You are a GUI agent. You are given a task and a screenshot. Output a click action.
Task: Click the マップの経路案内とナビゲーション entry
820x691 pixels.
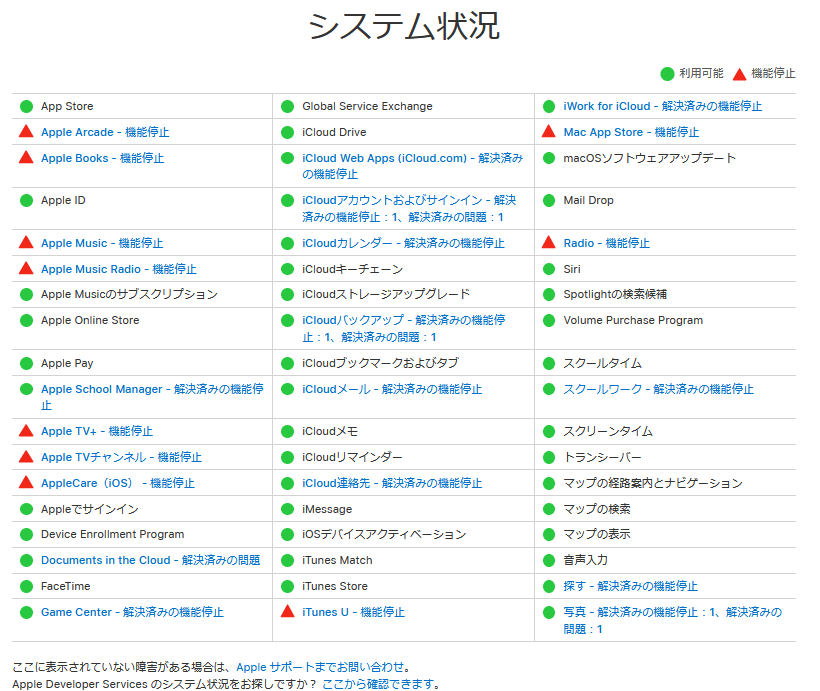point(653,483)
